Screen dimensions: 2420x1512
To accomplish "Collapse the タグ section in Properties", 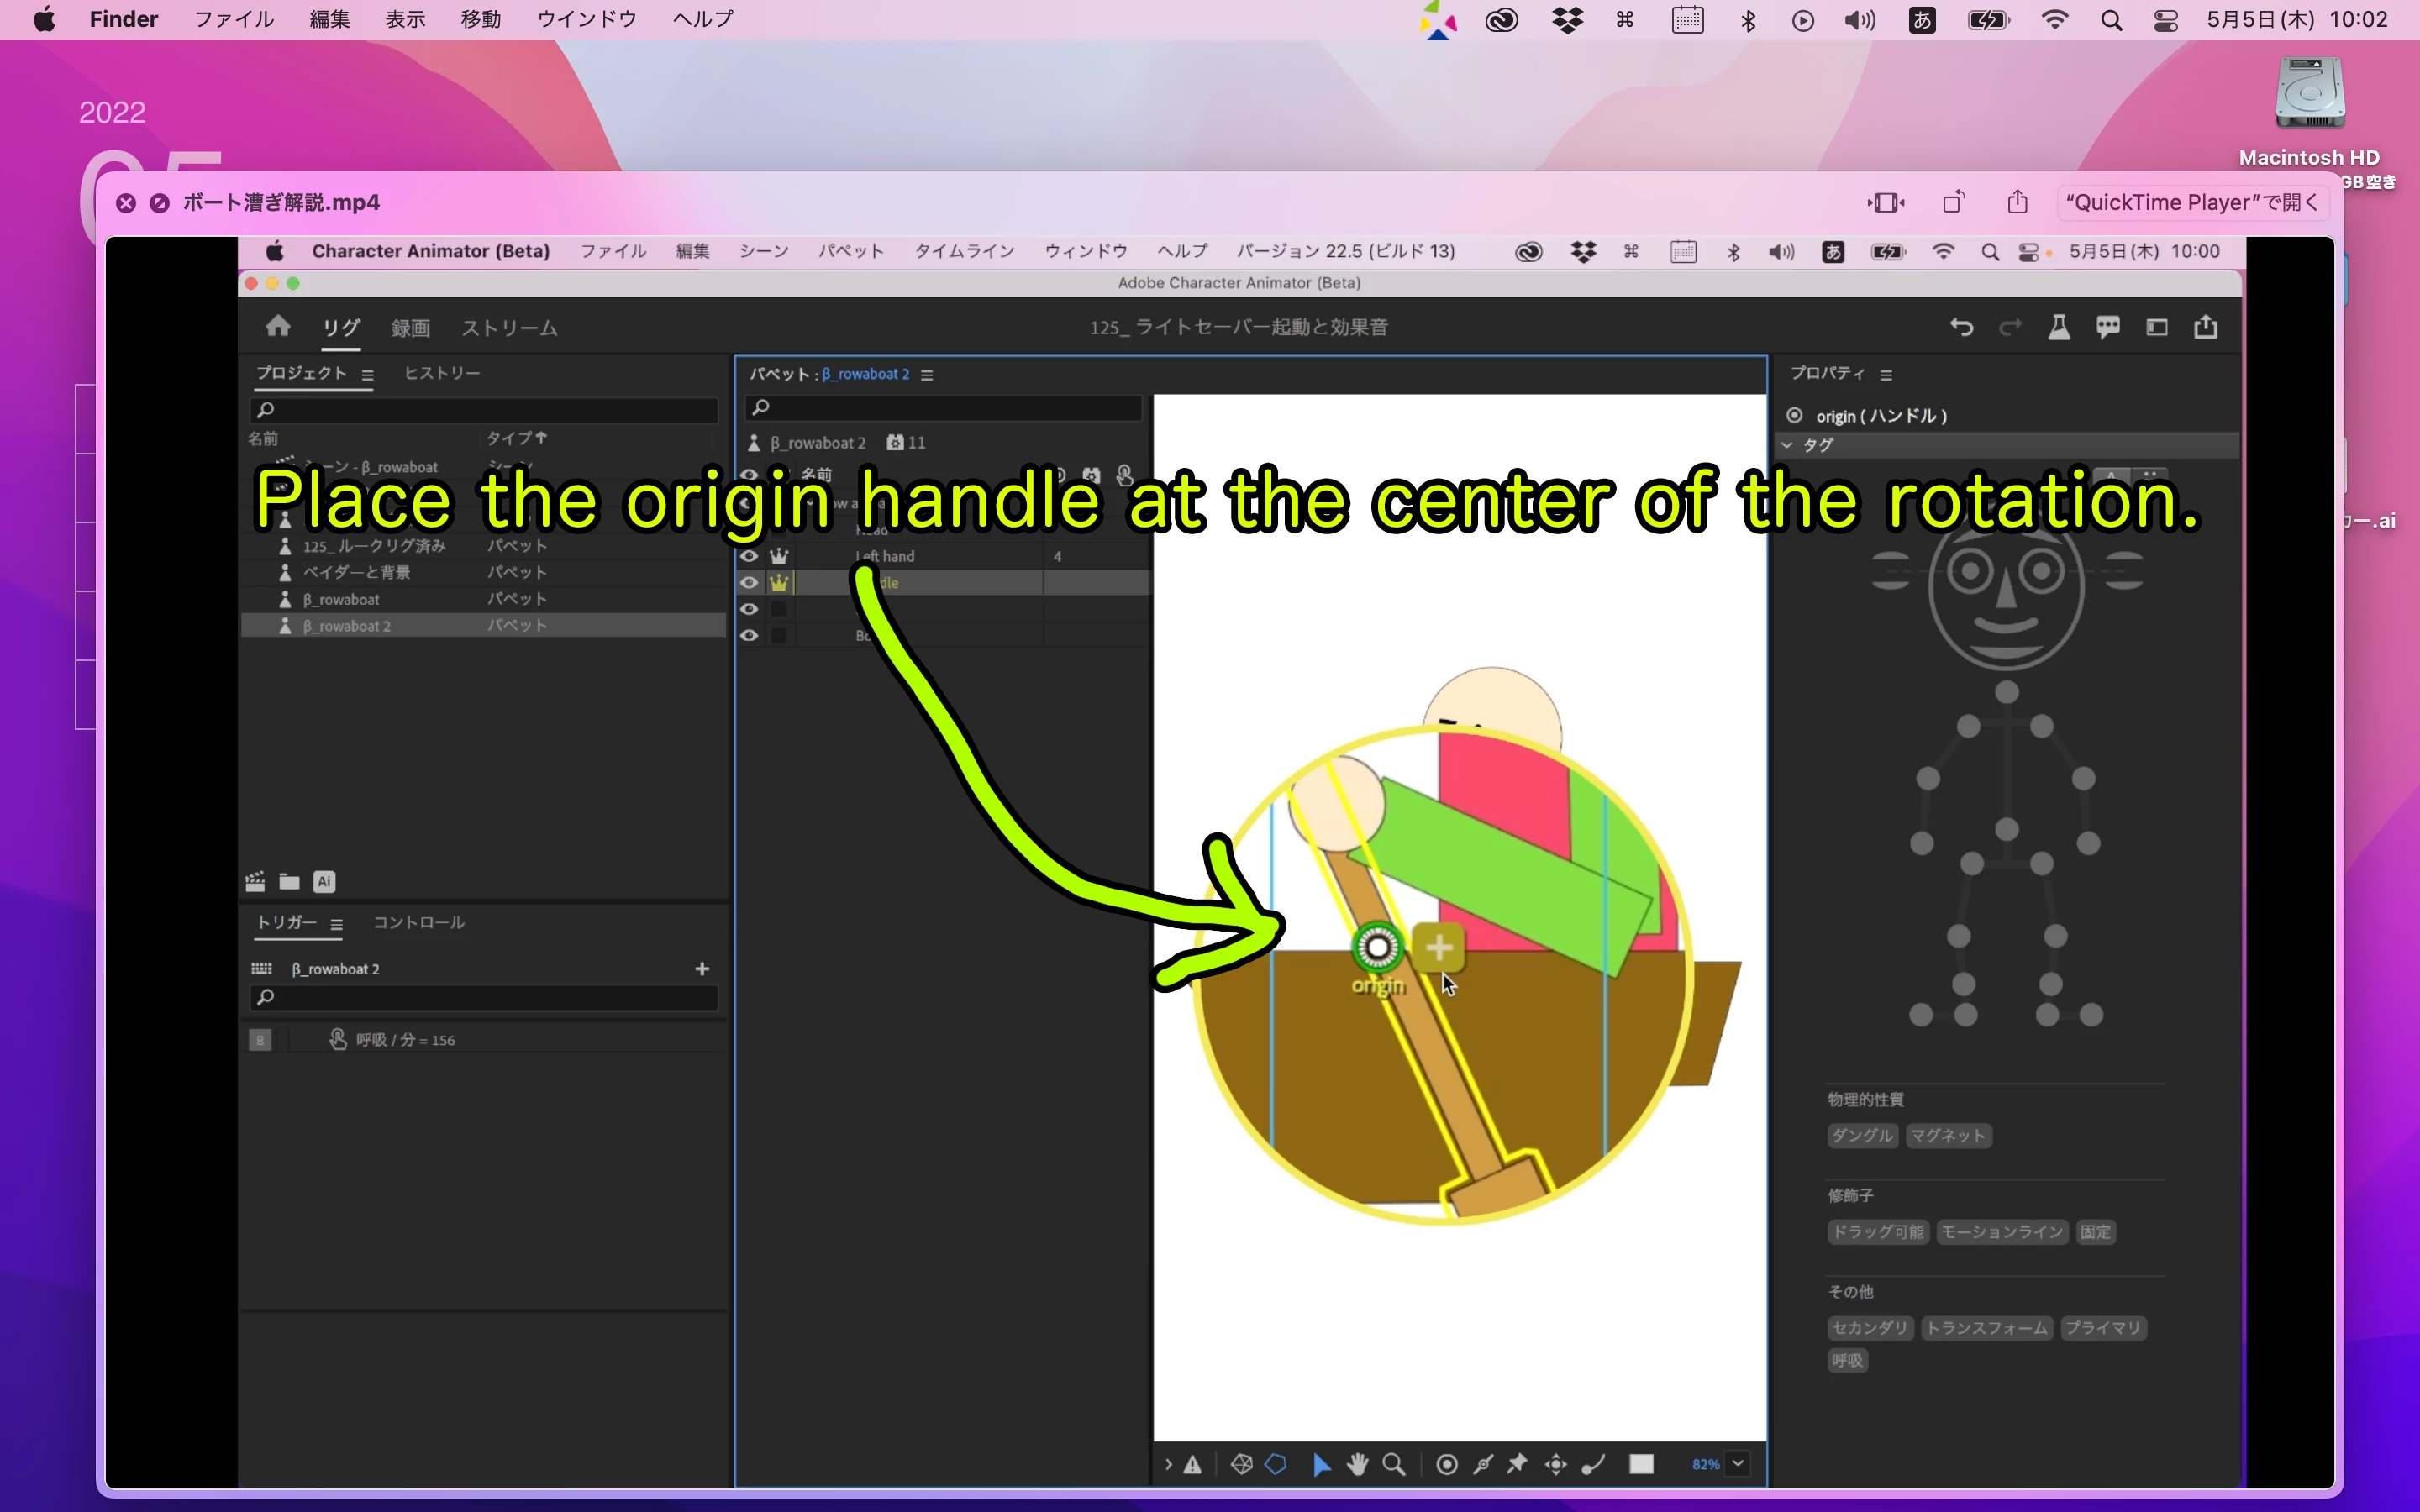I will pos(1787,445).
